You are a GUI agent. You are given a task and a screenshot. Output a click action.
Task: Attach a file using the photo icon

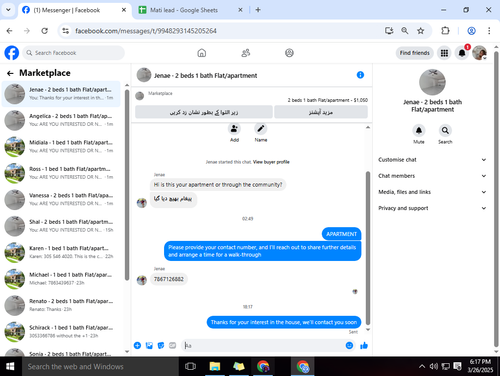point(149,345)
